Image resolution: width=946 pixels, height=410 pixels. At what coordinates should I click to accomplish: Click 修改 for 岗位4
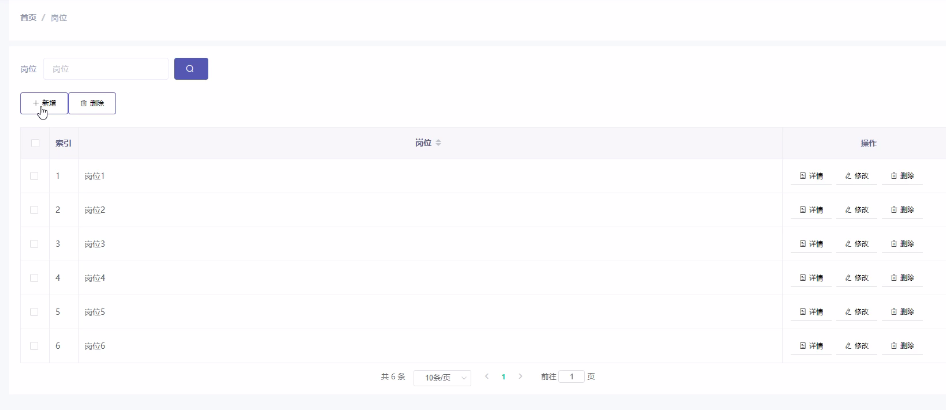tap(857, 278)
